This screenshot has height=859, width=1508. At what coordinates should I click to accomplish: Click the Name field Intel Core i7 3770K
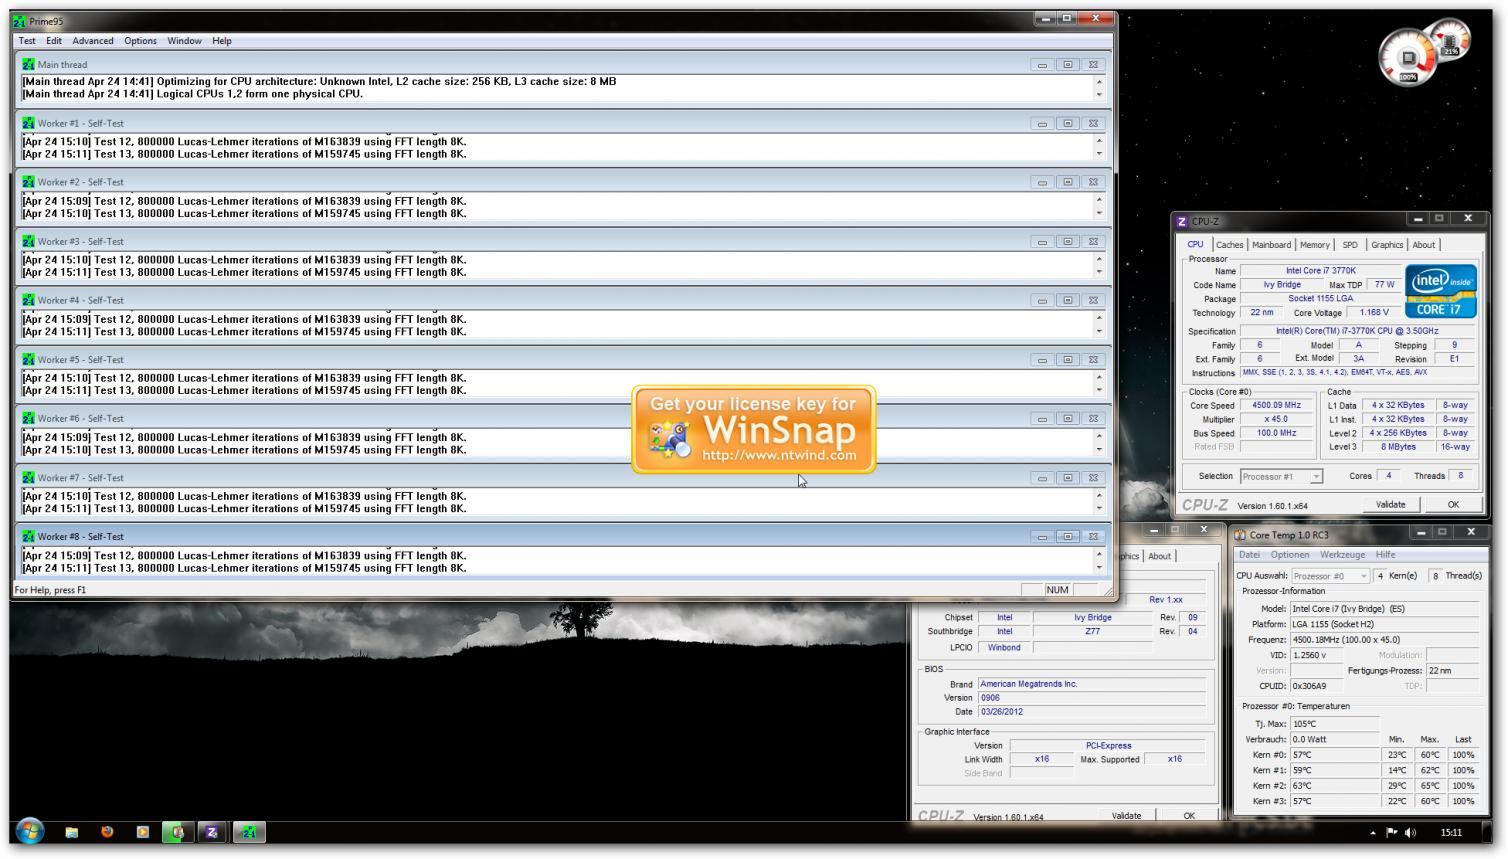tap(1320, 271)
